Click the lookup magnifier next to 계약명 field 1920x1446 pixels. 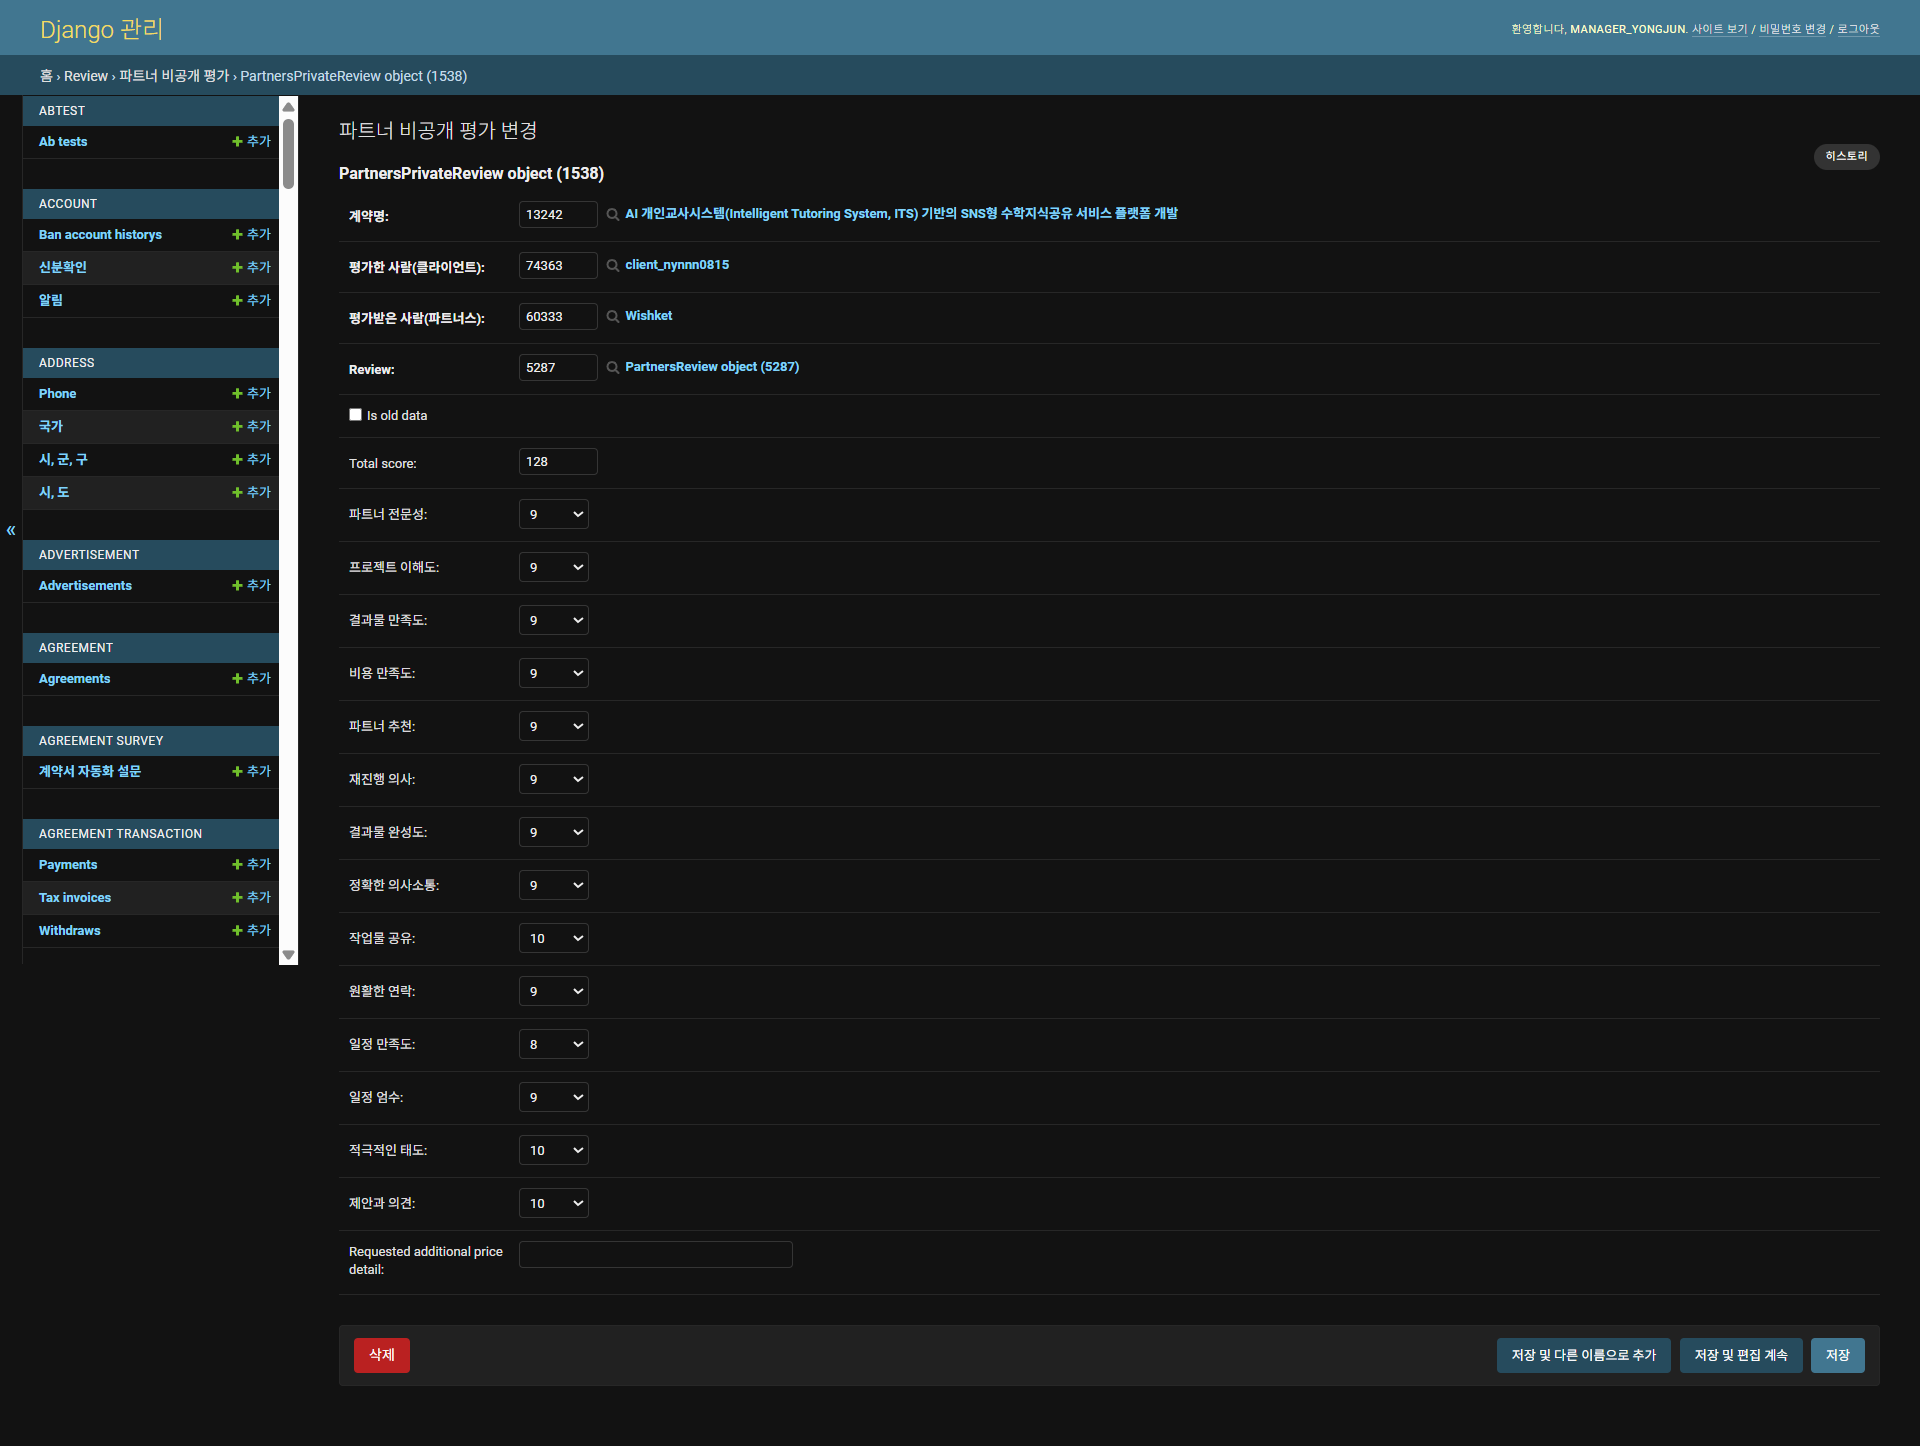[613, 215]
